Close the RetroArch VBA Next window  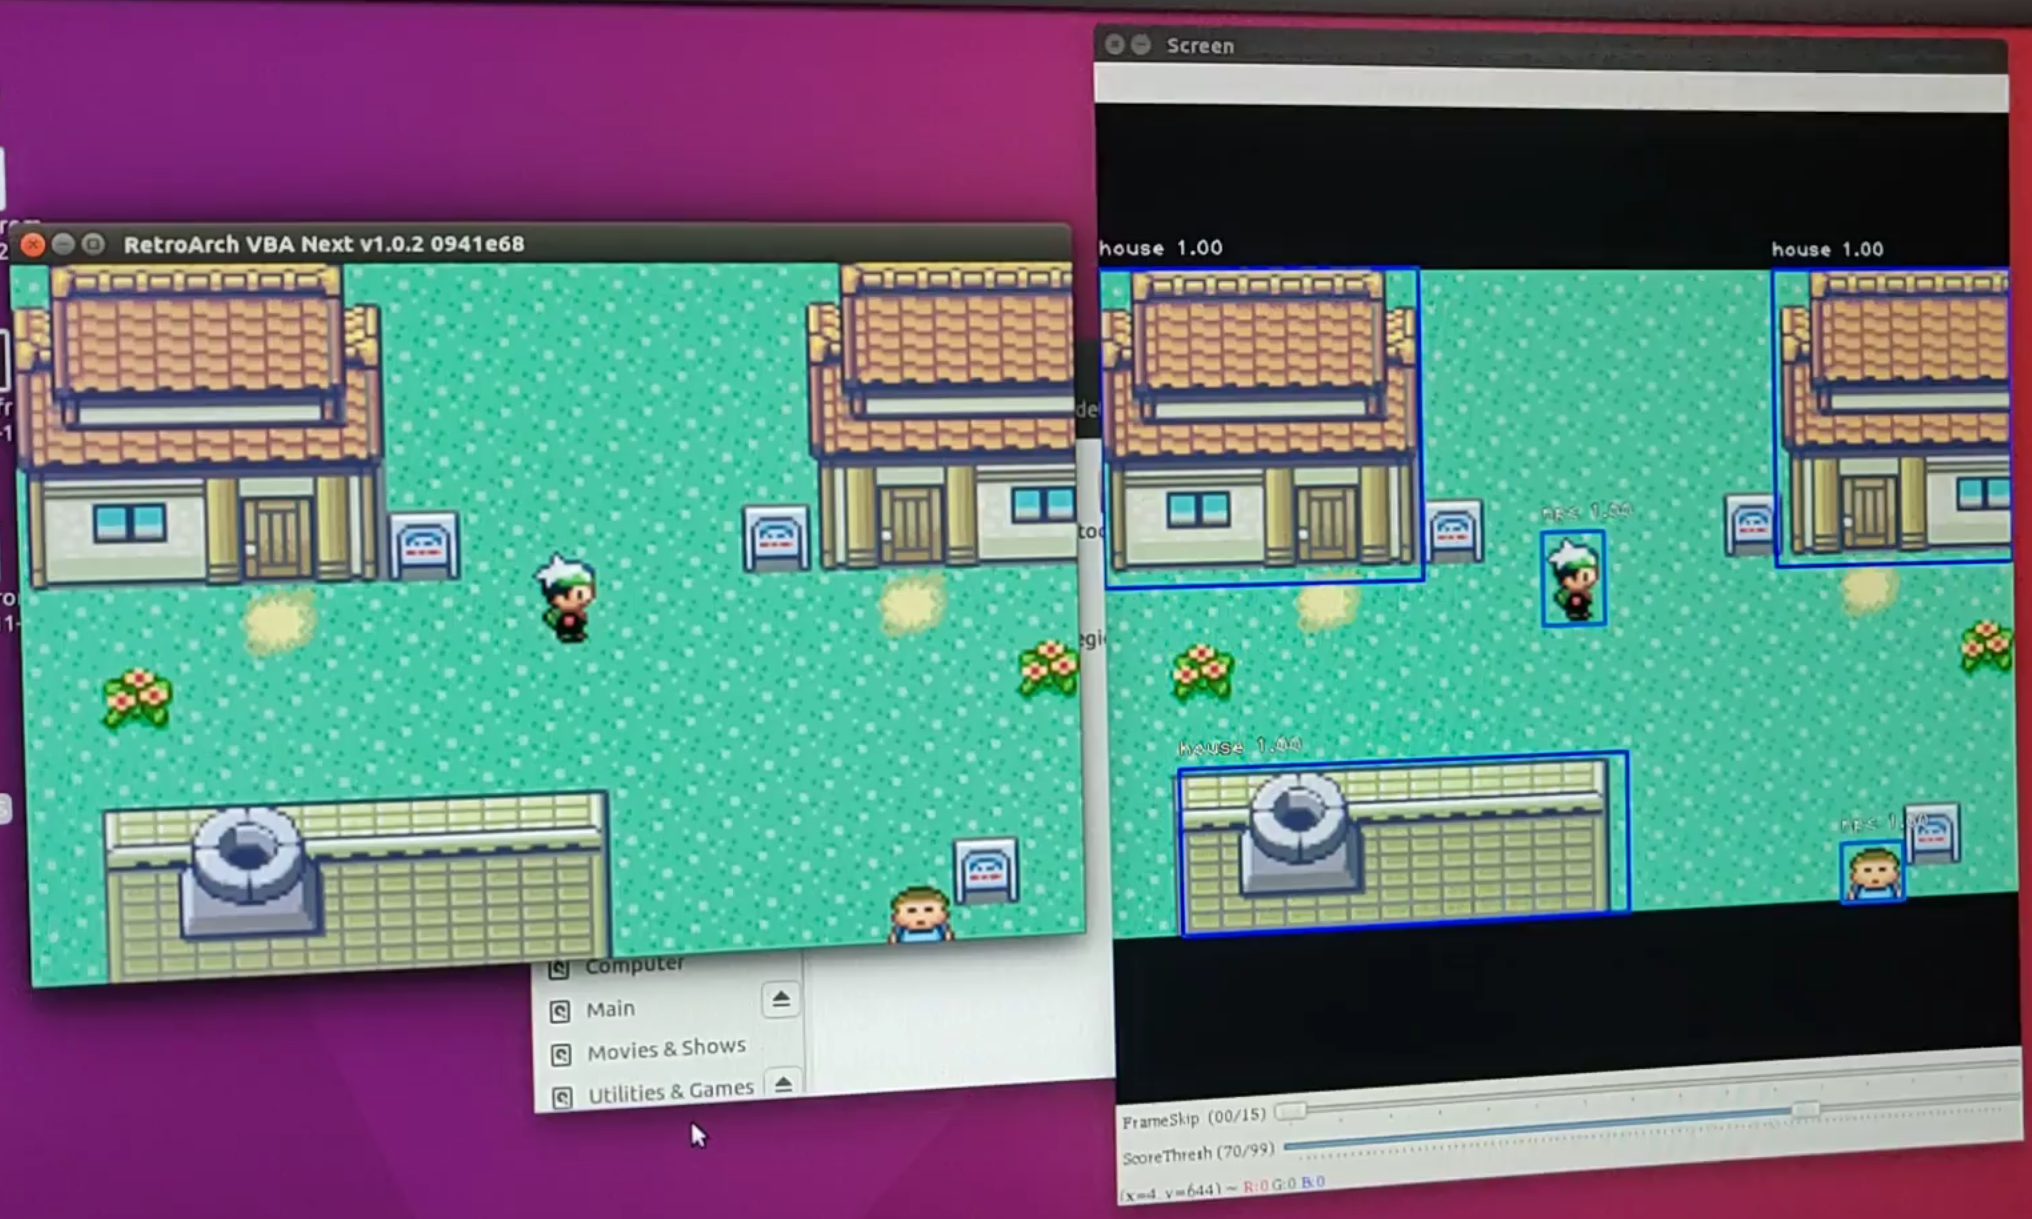32,244
